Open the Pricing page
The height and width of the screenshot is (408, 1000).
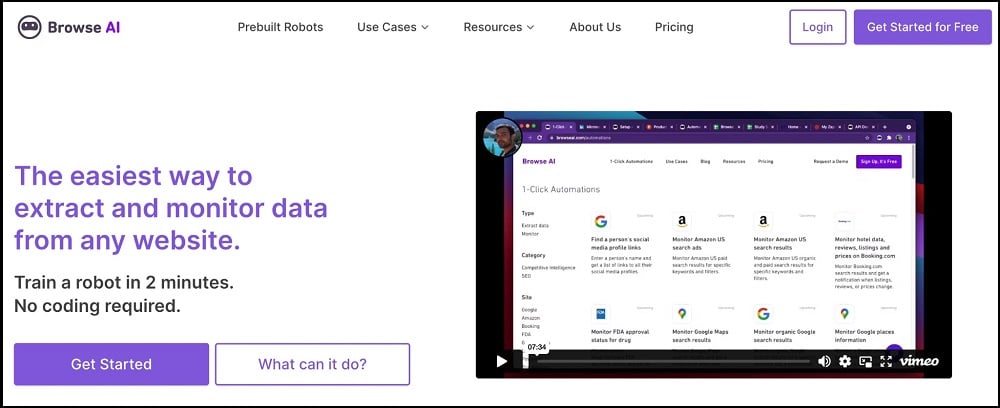[x=674, y=27]
